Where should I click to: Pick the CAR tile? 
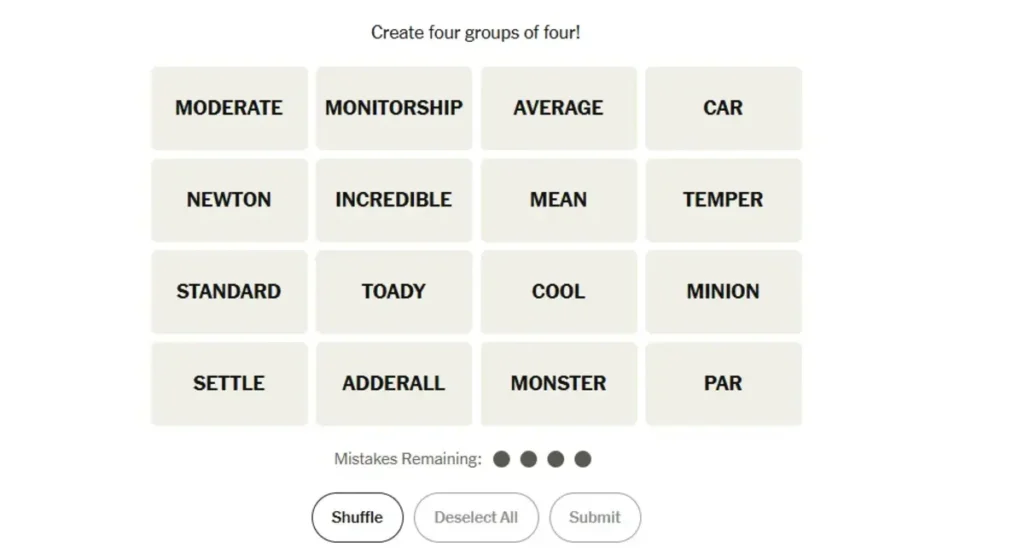tap(723, 108)
